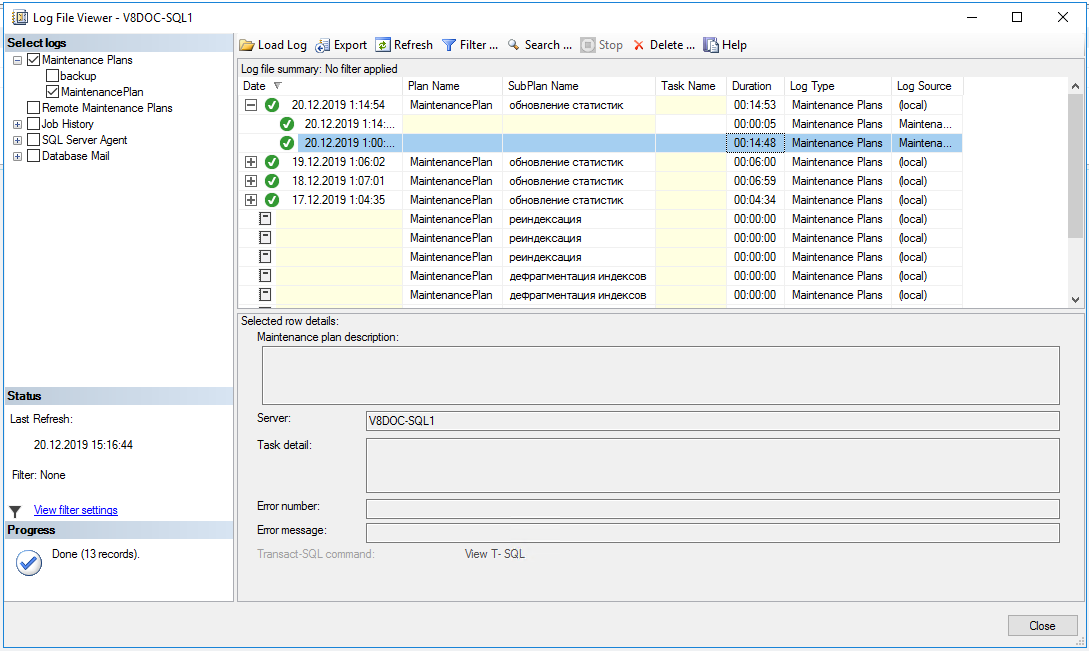
Task: Click the Help book icon
Action: [x=710, y=45]
